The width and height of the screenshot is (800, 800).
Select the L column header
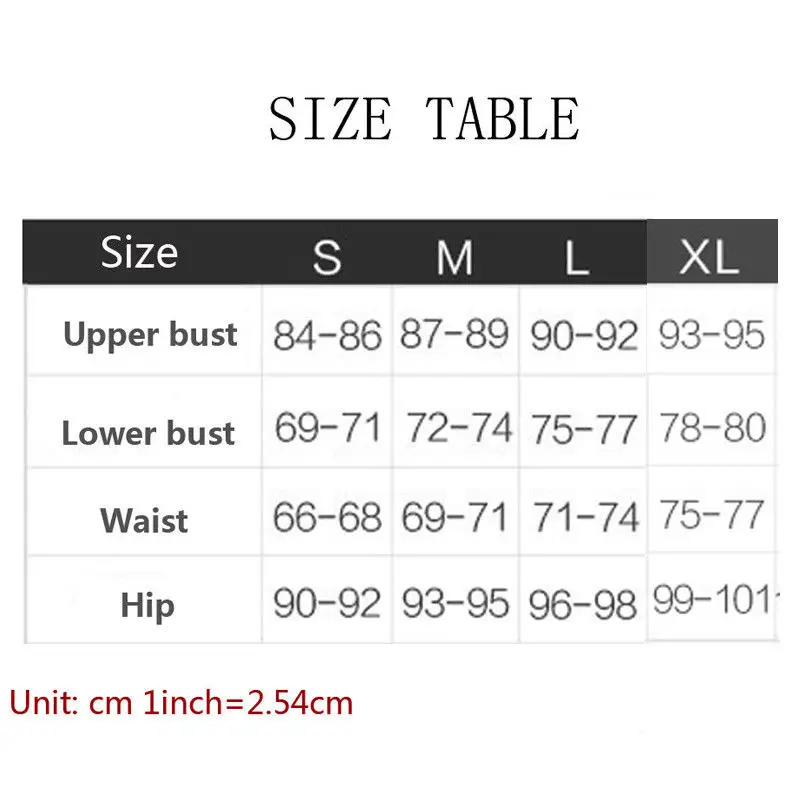tap(577, 257)
